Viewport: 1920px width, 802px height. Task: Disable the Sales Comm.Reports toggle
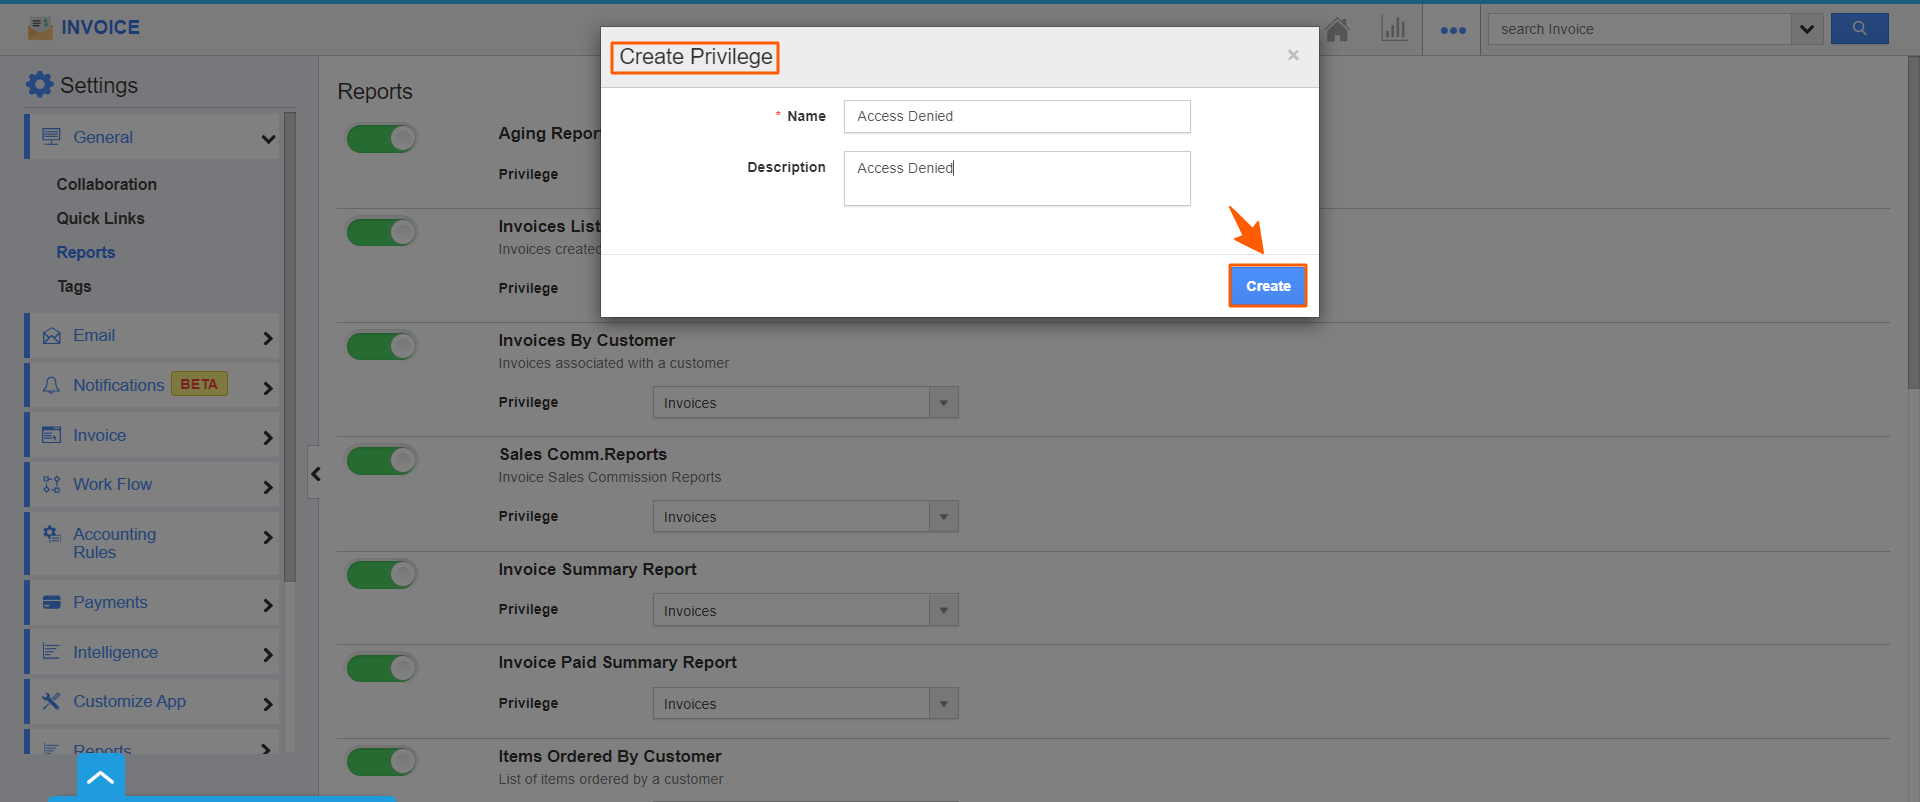[x=381, y=460]
